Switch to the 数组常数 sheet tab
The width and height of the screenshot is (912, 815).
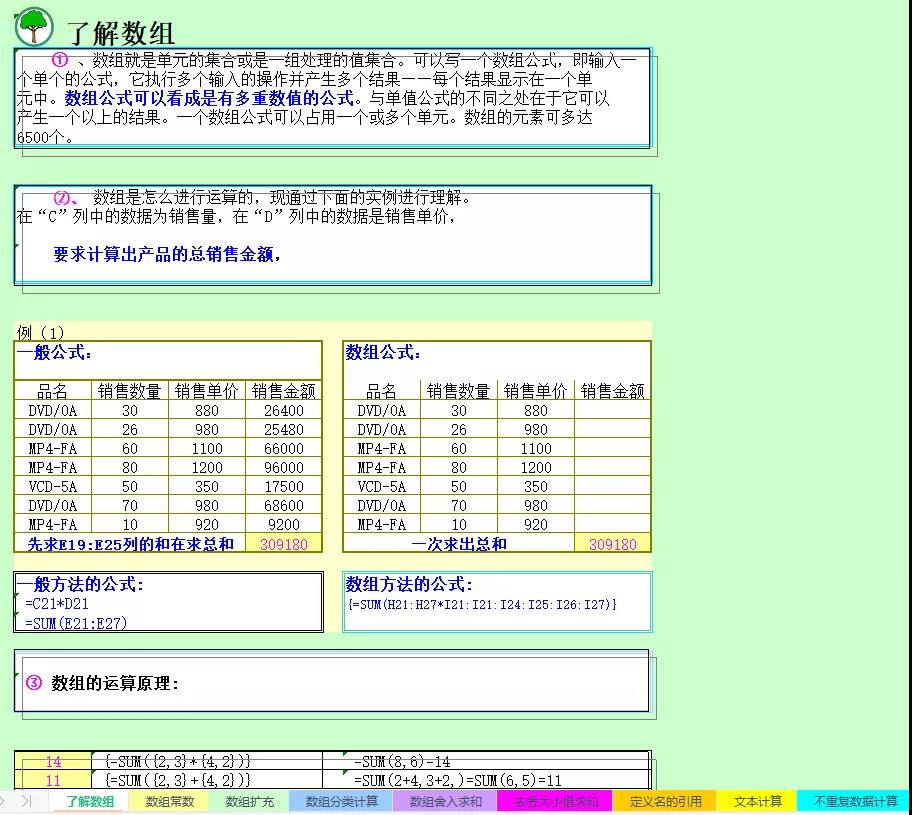170,801
